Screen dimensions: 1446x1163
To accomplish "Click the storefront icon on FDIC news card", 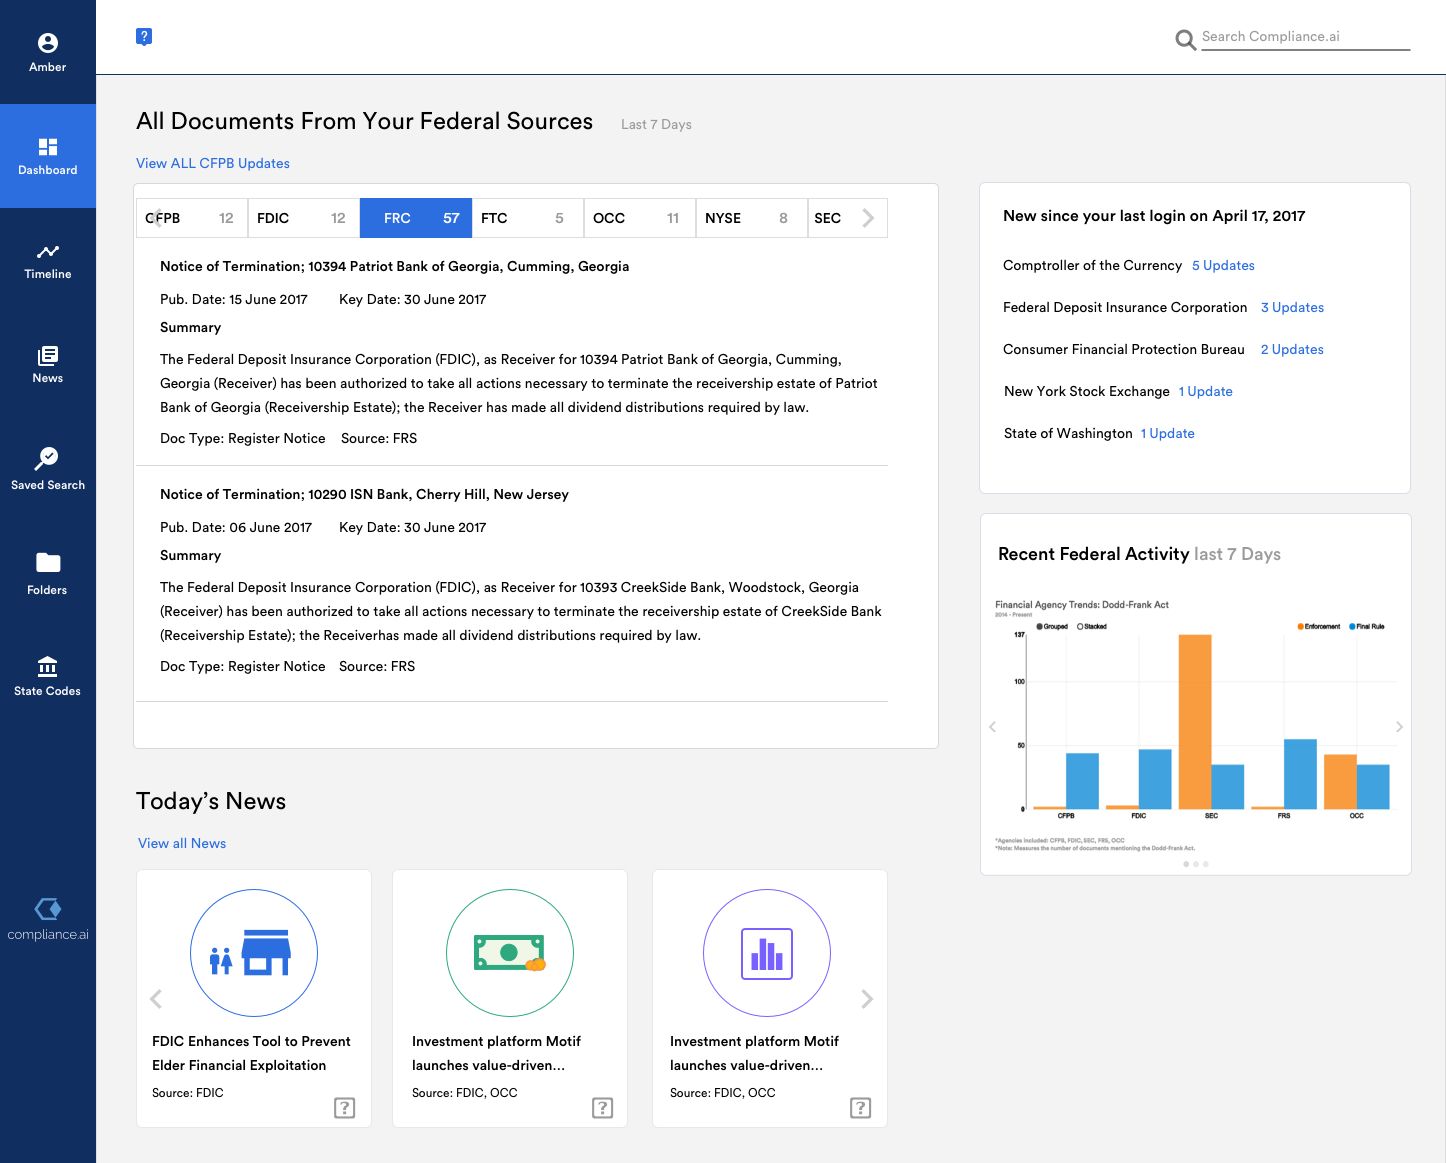I will (254, 953).
